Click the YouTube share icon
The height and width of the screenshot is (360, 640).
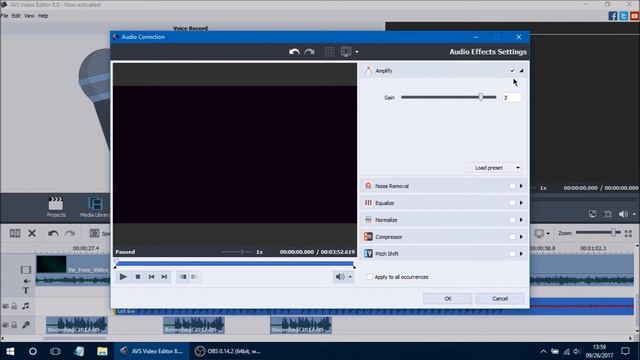[x=634, y=16]
